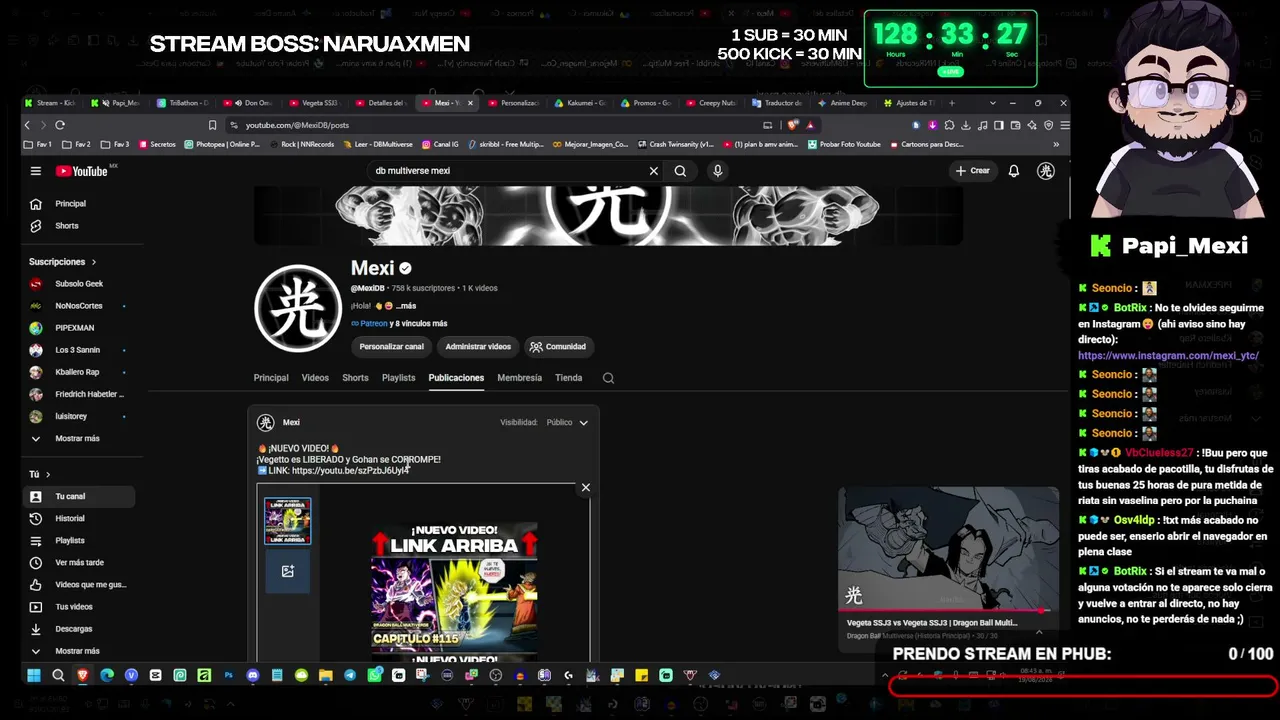Screen dimensions: 1280x720
Task: Open Discord from the taskbar
Action: pyautogui.click(x=252, y=676)
